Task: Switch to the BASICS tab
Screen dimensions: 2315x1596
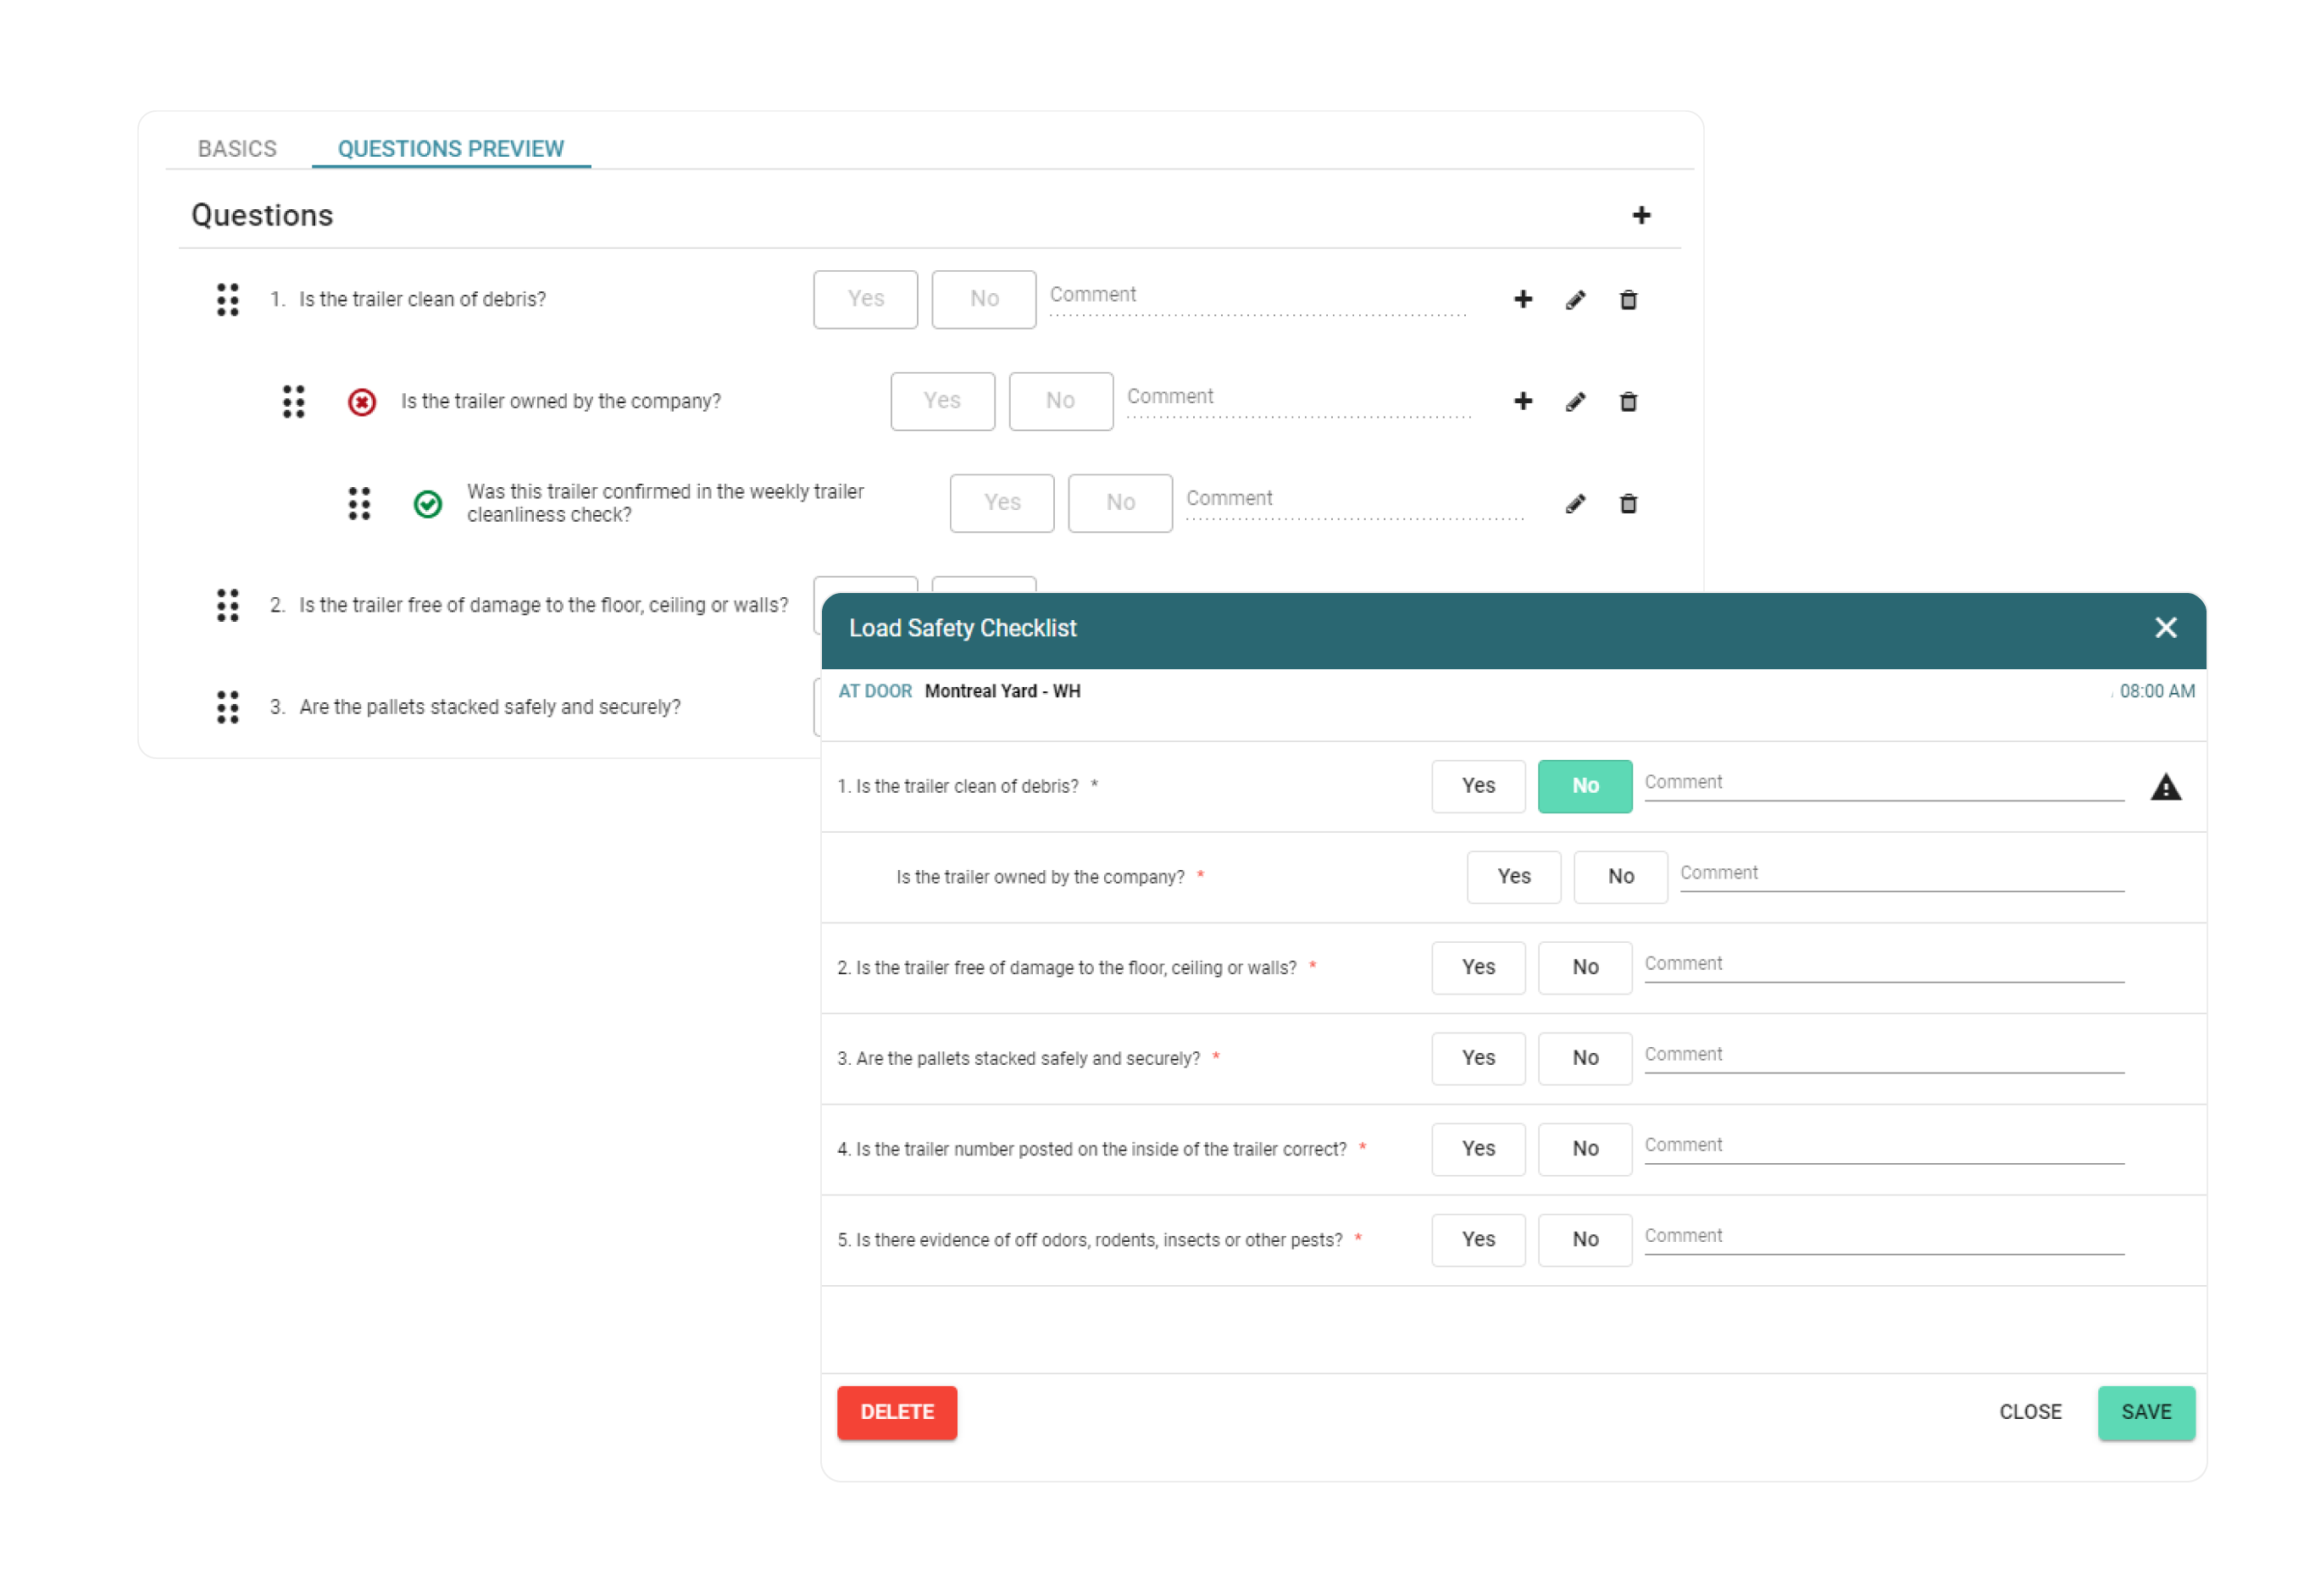Action: click(x=237, y=148)
